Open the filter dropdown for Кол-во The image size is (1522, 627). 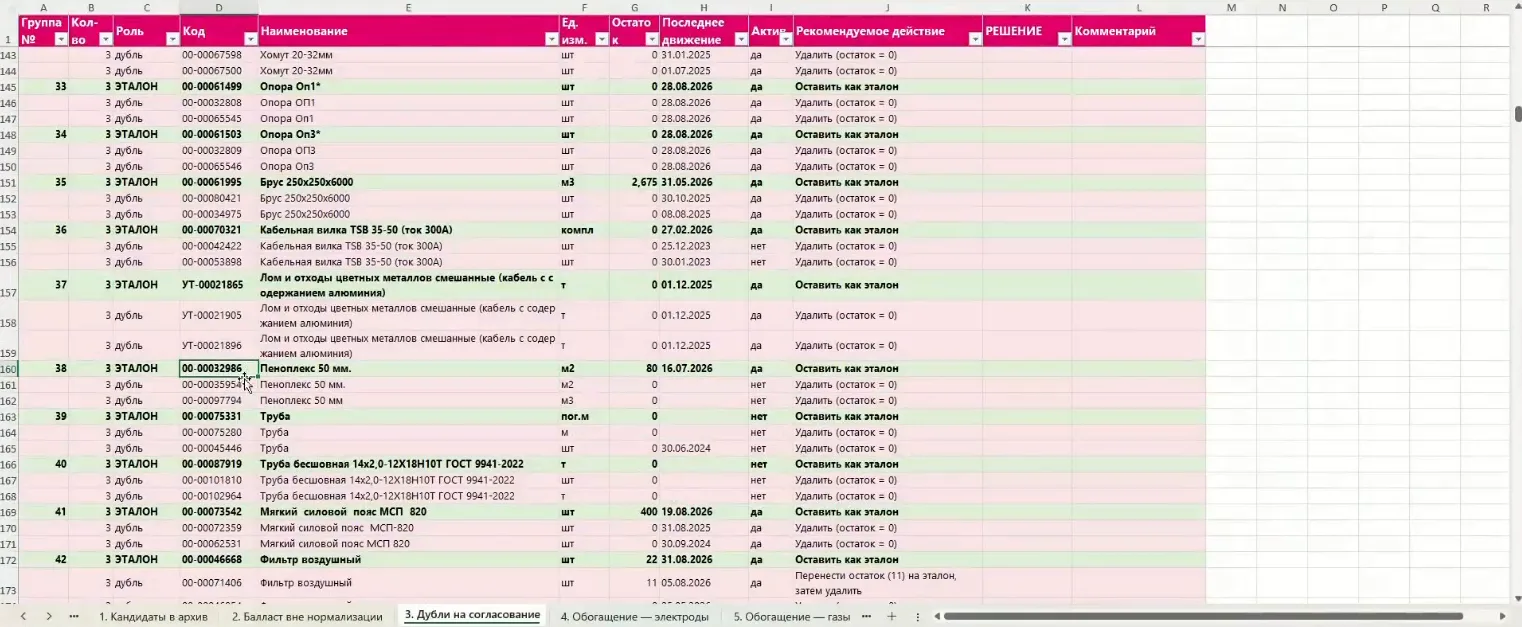[105, 39]
